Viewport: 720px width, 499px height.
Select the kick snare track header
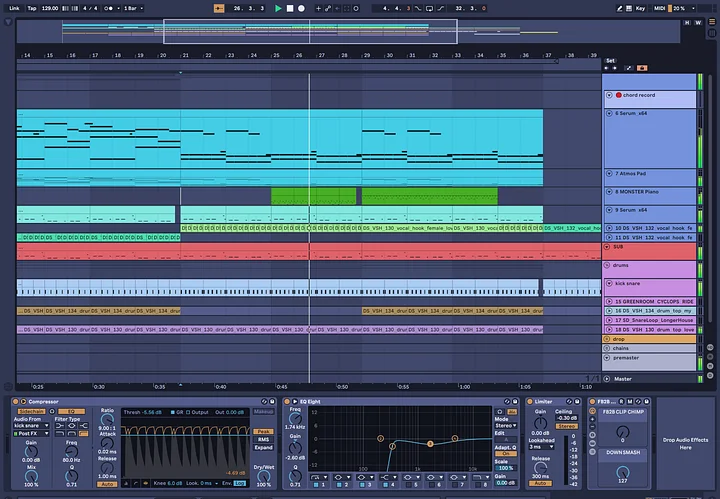click(652, 287)
